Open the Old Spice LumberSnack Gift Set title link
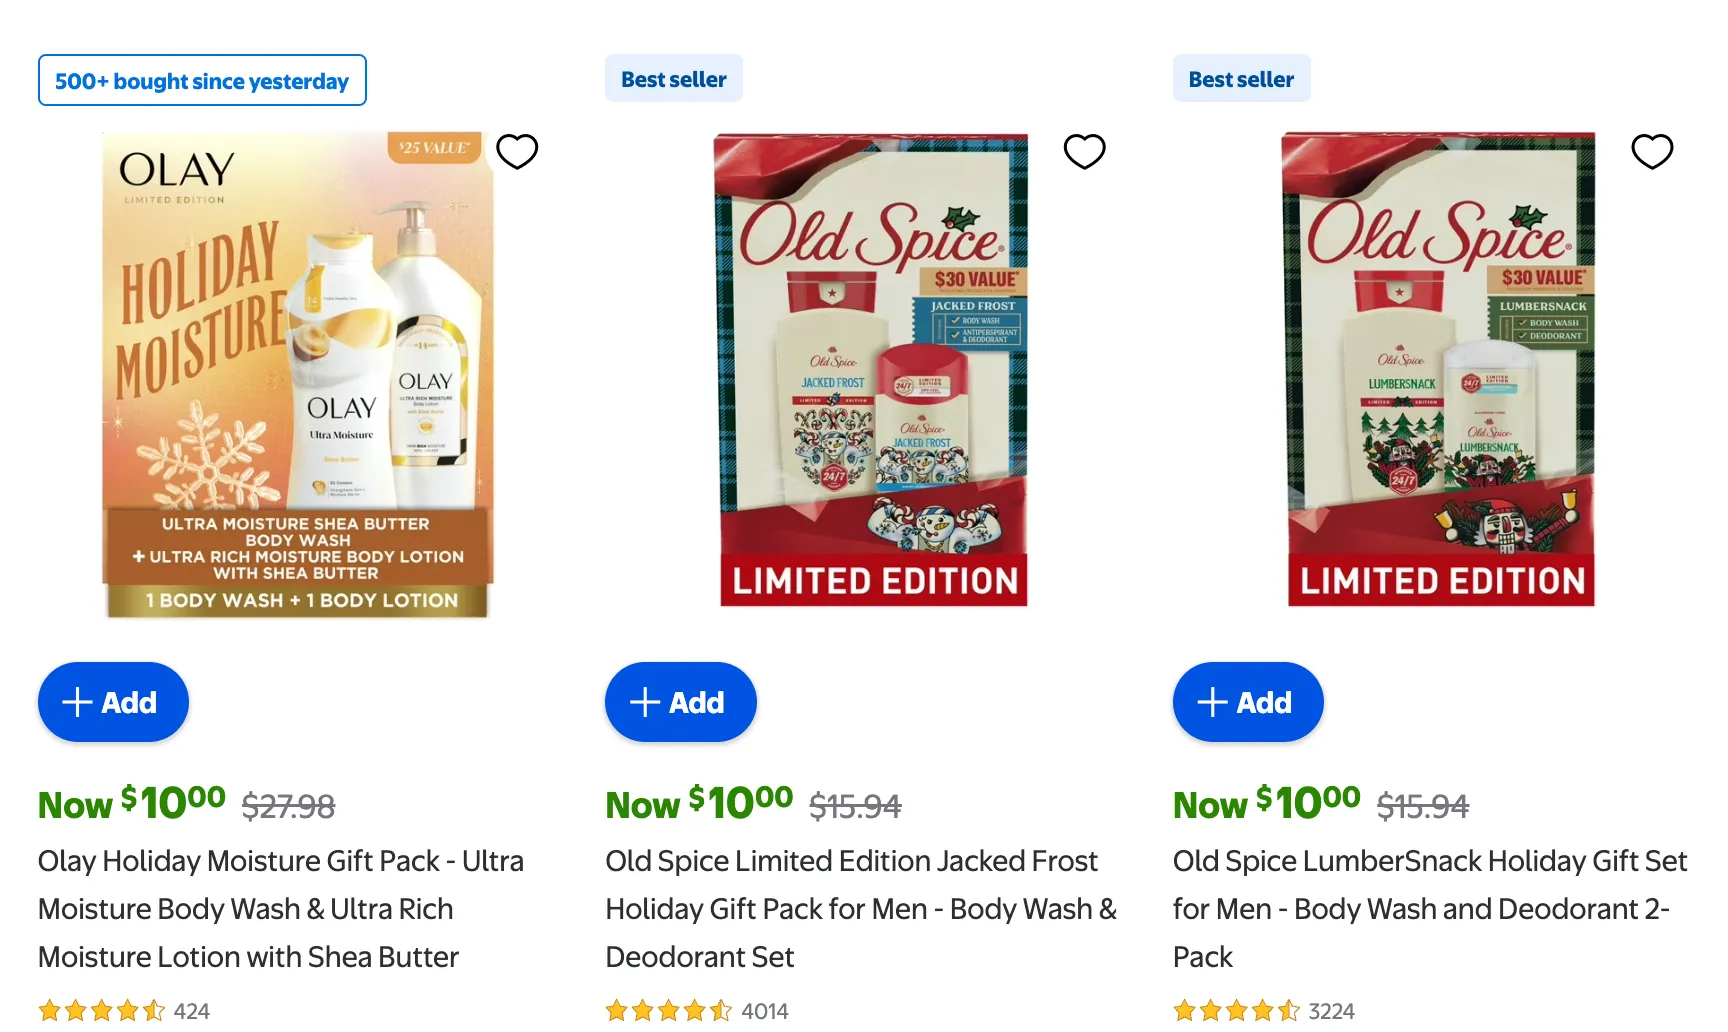1728x1032 pixels. 1429,908
